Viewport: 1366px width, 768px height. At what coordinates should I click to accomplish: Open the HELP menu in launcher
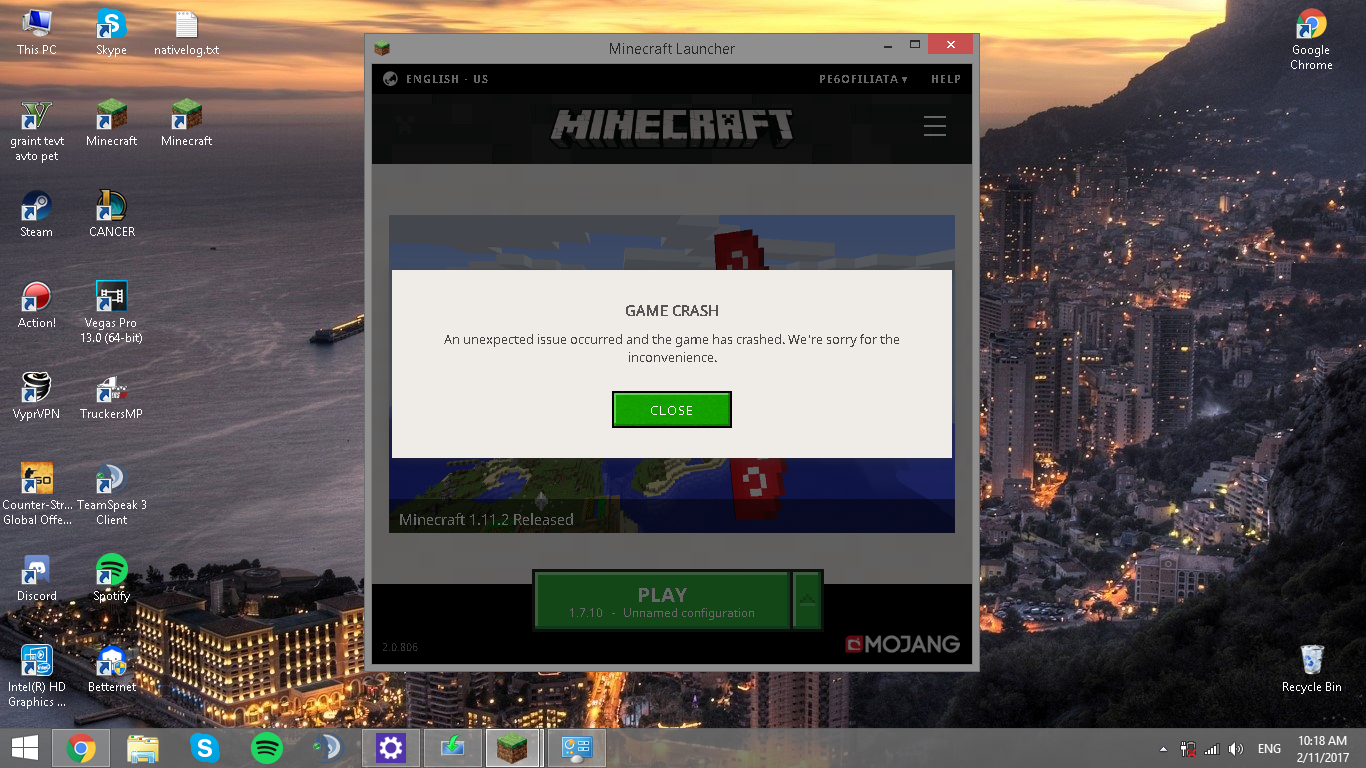946,79
